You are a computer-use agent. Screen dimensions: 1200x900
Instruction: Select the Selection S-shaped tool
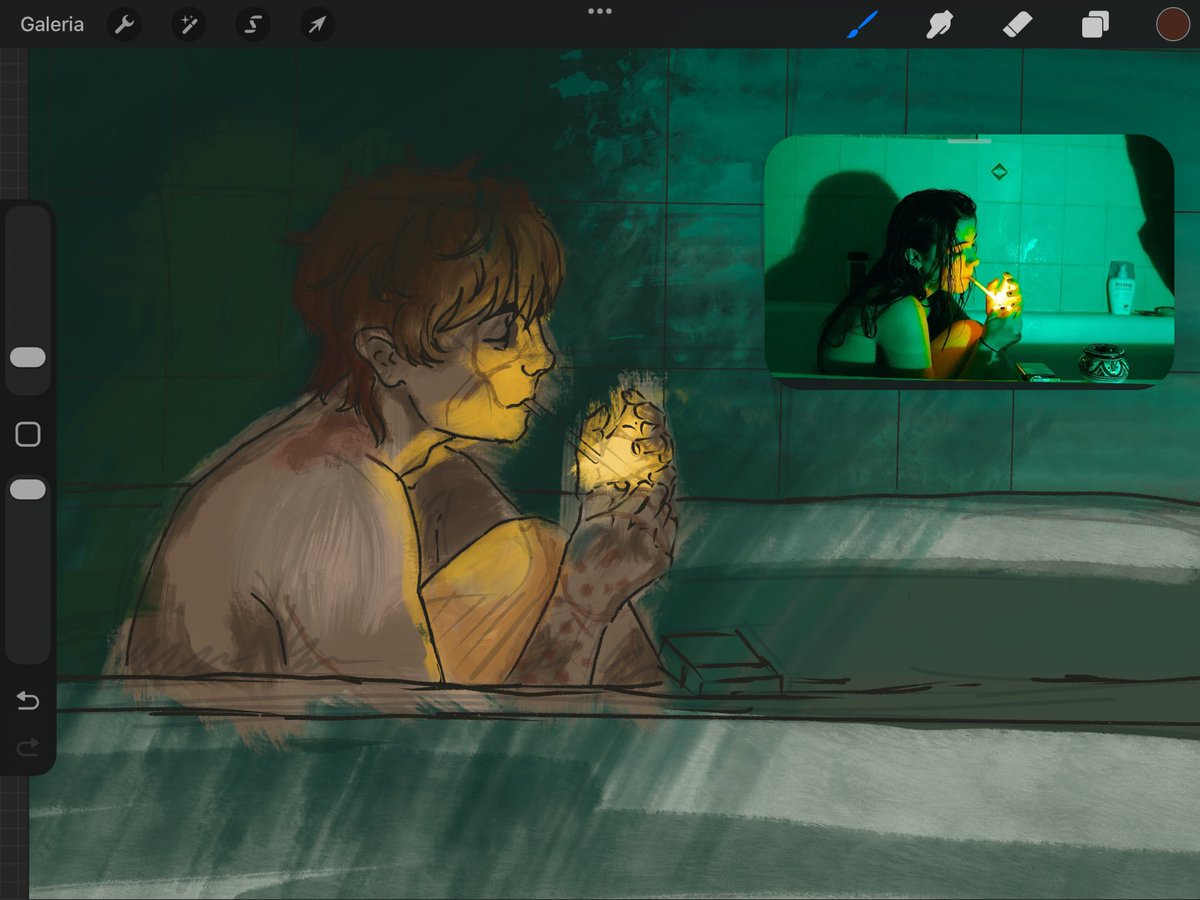pyautogui.click(x=252, y=24)
